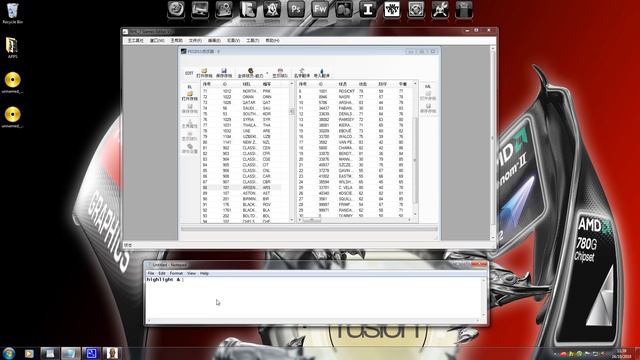Open Notepad Edit menu
This screenshot has width=640, height=360.
pos(162,273)
